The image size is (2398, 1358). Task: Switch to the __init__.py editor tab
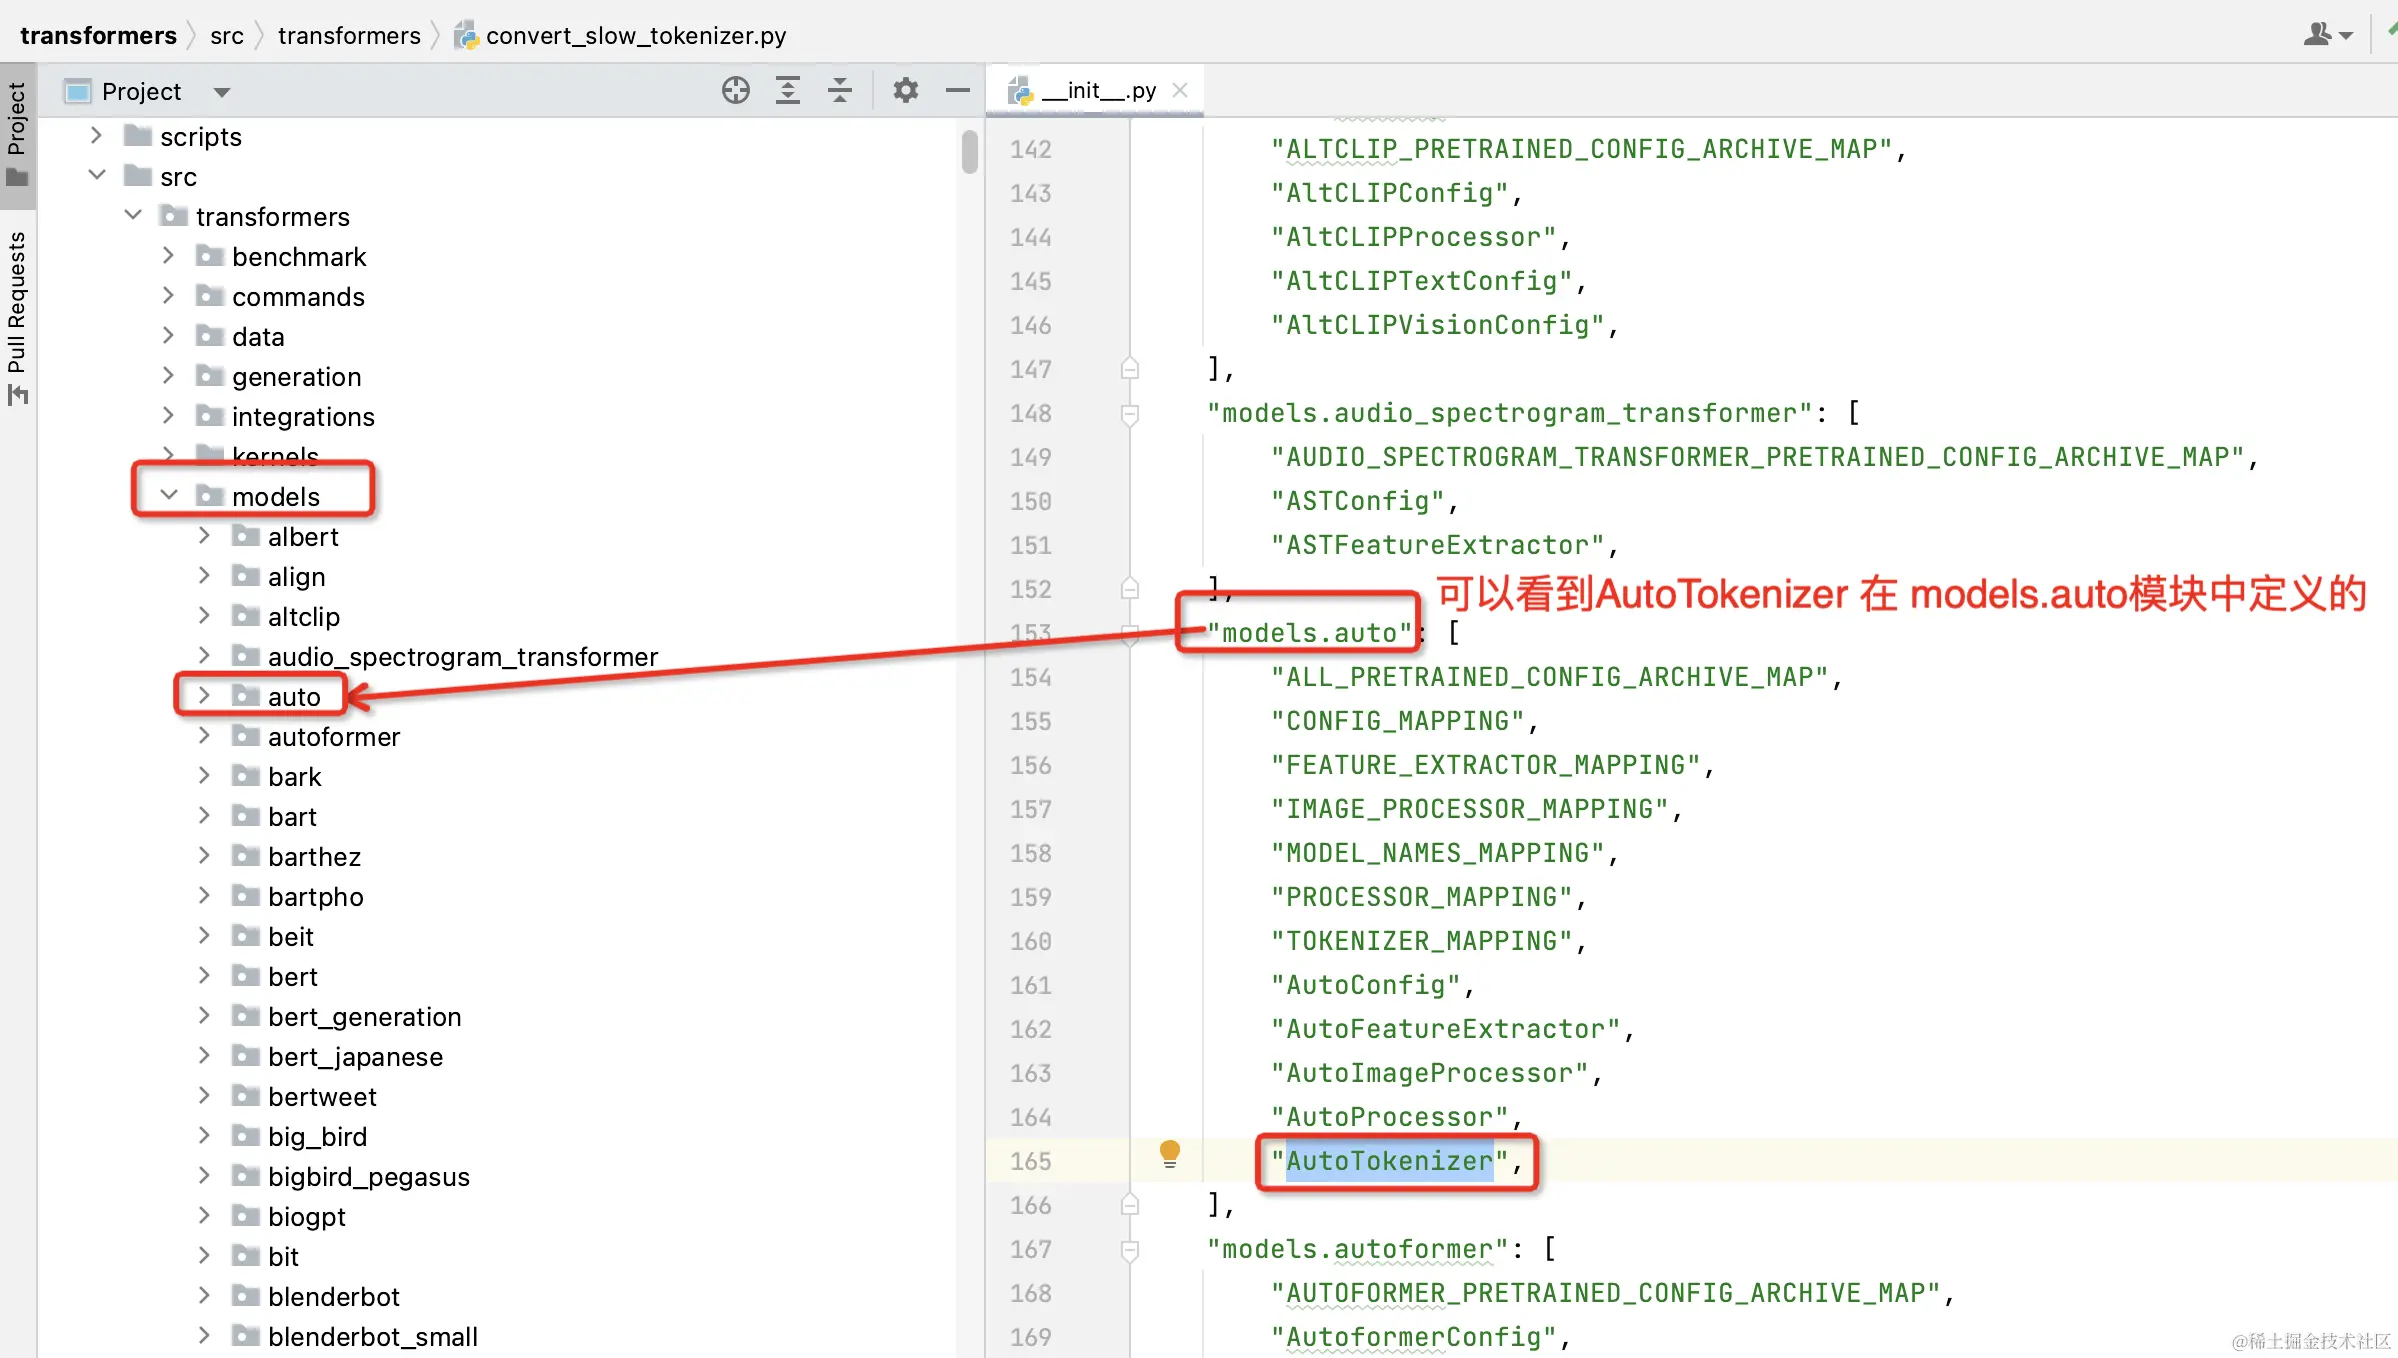tap(1097, 91)
